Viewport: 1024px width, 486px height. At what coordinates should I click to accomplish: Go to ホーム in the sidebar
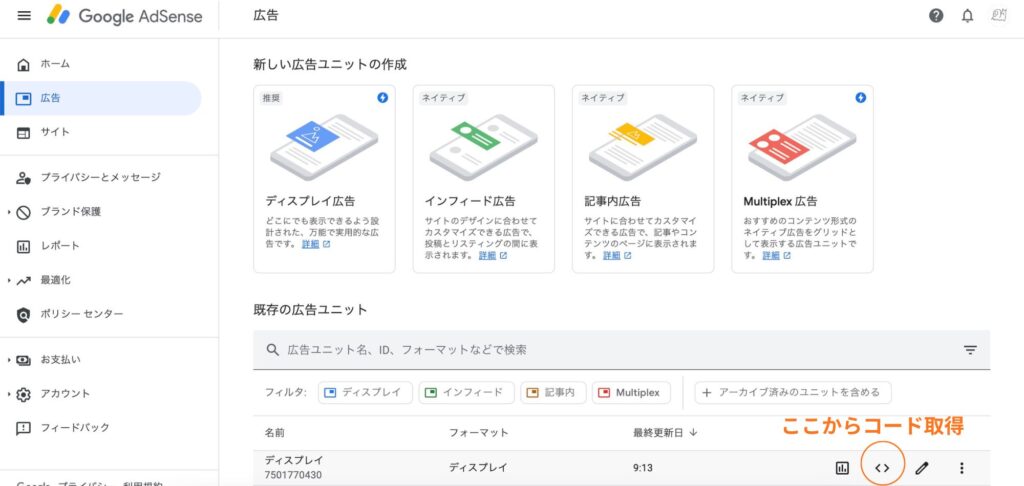[x=55, y=64]
